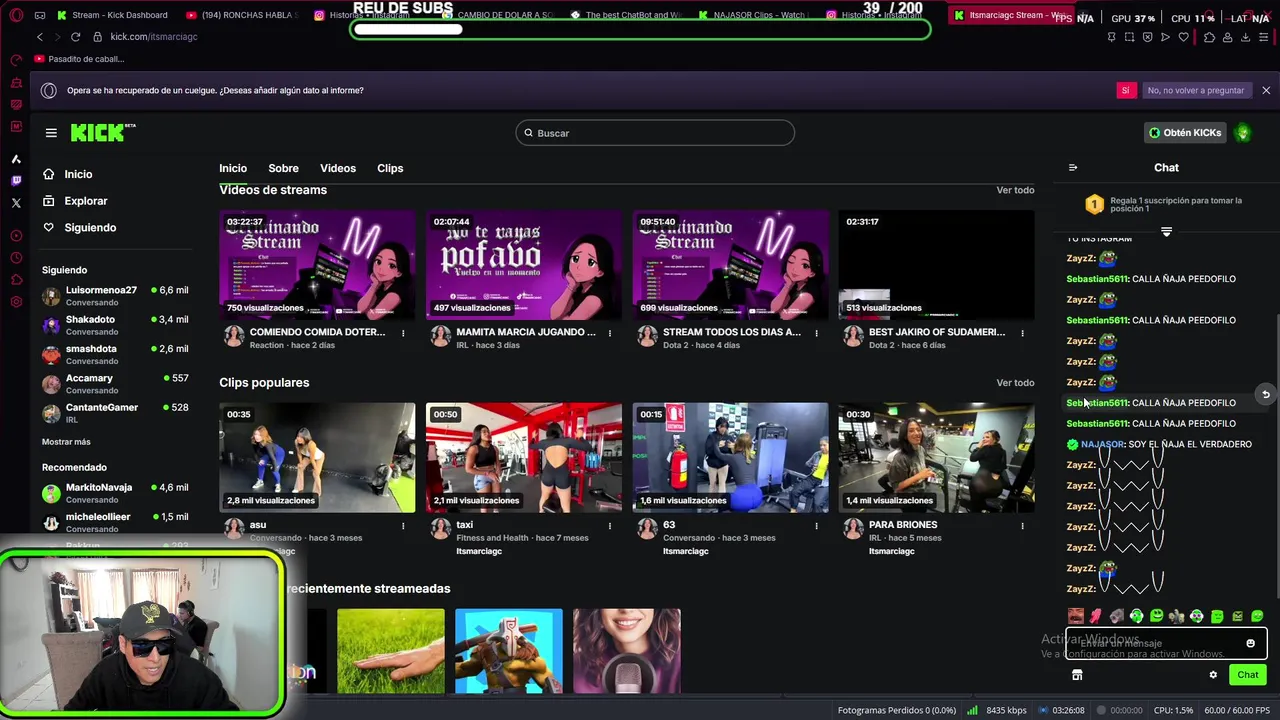Select Inicio channel tab
The image size is (1280, 720).
point(233,168)
